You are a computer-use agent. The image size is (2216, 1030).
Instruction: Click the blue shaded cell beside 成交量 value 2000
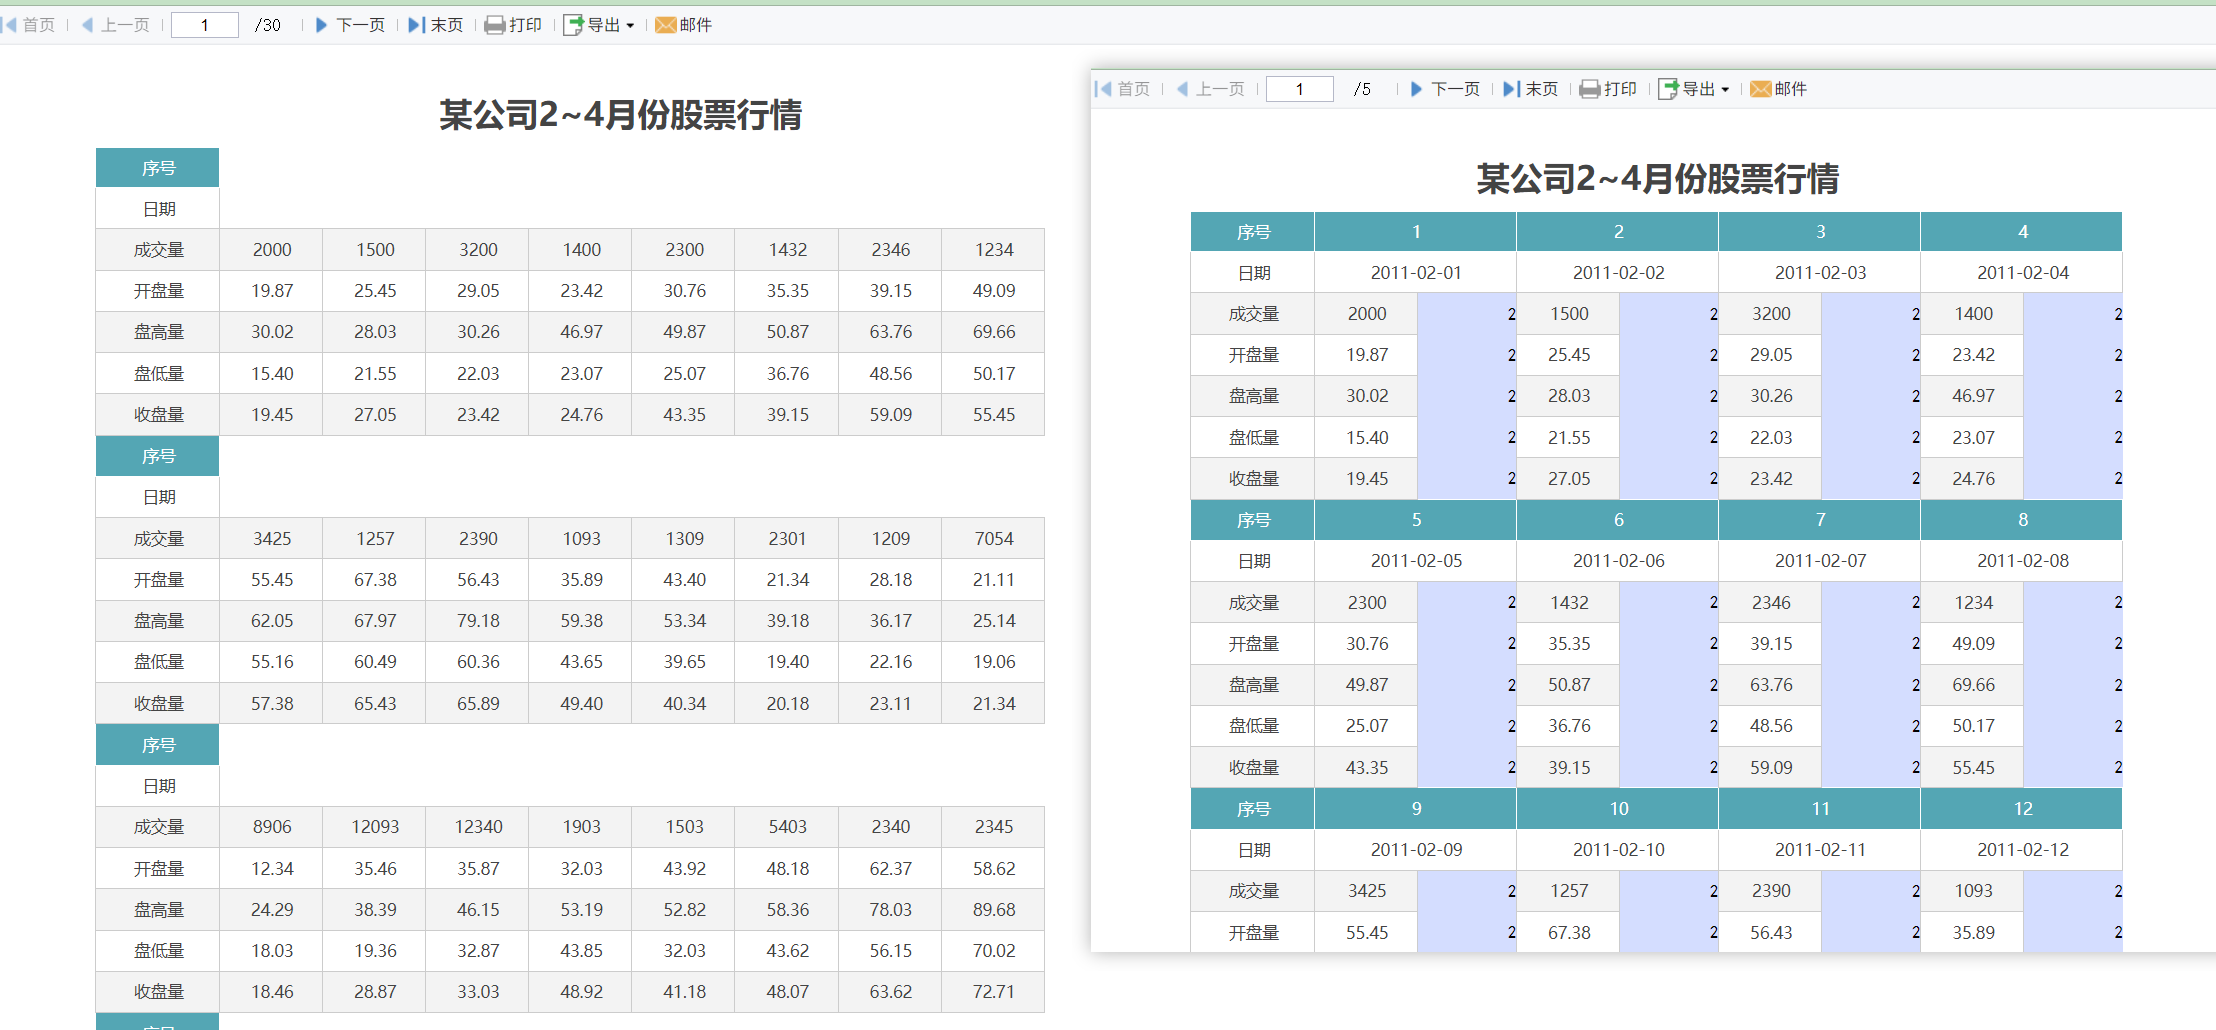(x=1466, y=314)
